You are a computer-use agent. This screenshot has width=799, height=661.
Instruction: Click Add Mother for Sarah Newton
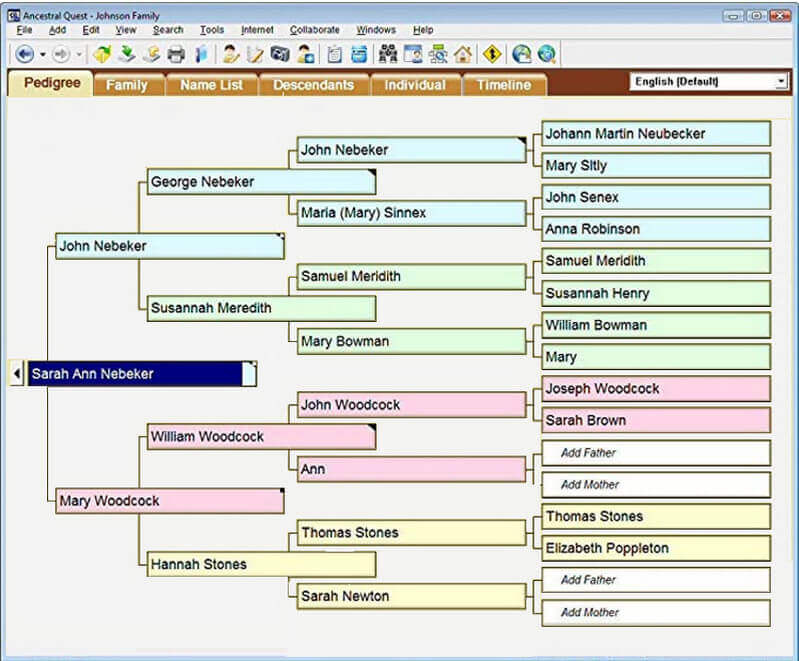click(x=655, y=612)
